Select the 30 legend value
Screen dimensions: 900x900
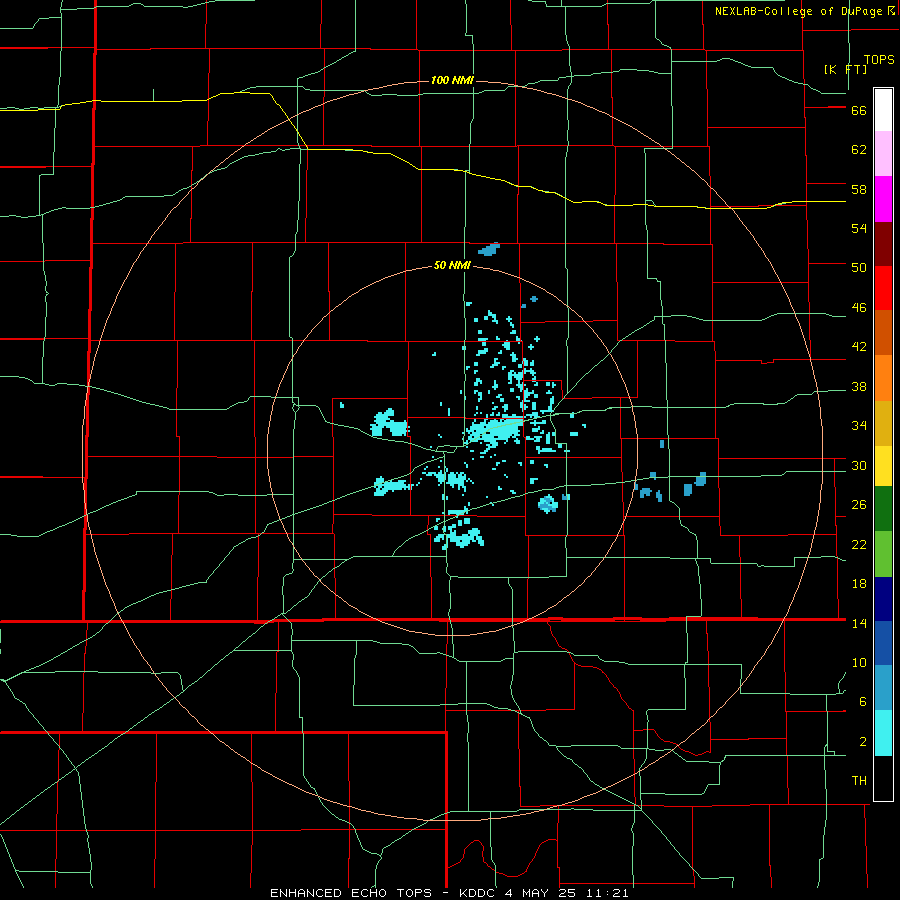click(x=859, y=465)
